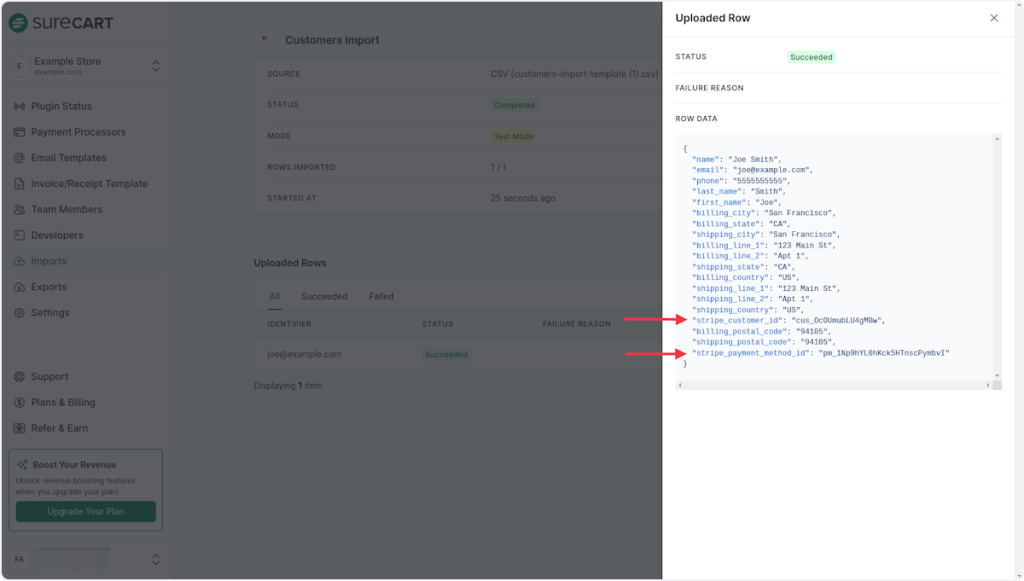Select the All rows tab
1024x581 pixels.
click(x=274, y=297)
